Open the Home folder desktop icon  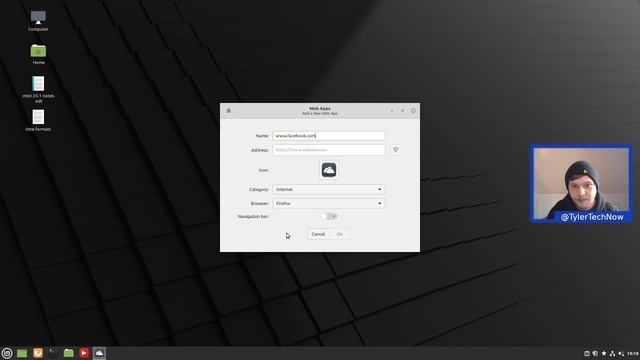[38, 54]
